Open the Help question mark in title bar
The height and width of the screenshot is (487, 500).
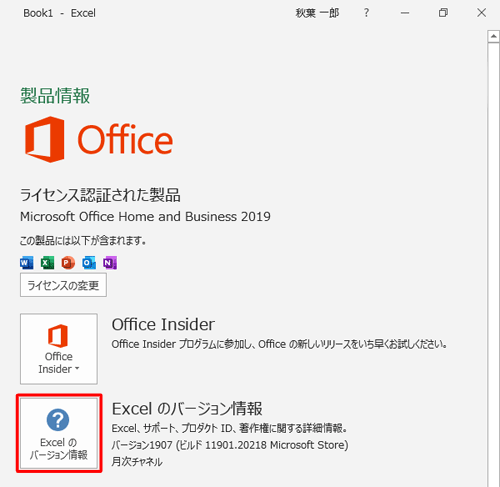[x=366, y=13]
